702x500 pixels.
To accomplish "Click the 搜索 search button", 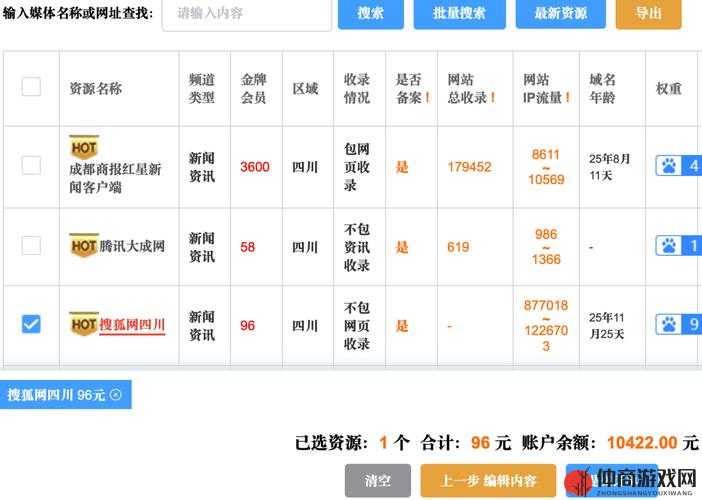I will pyautogui.click(x=370, y=13).
